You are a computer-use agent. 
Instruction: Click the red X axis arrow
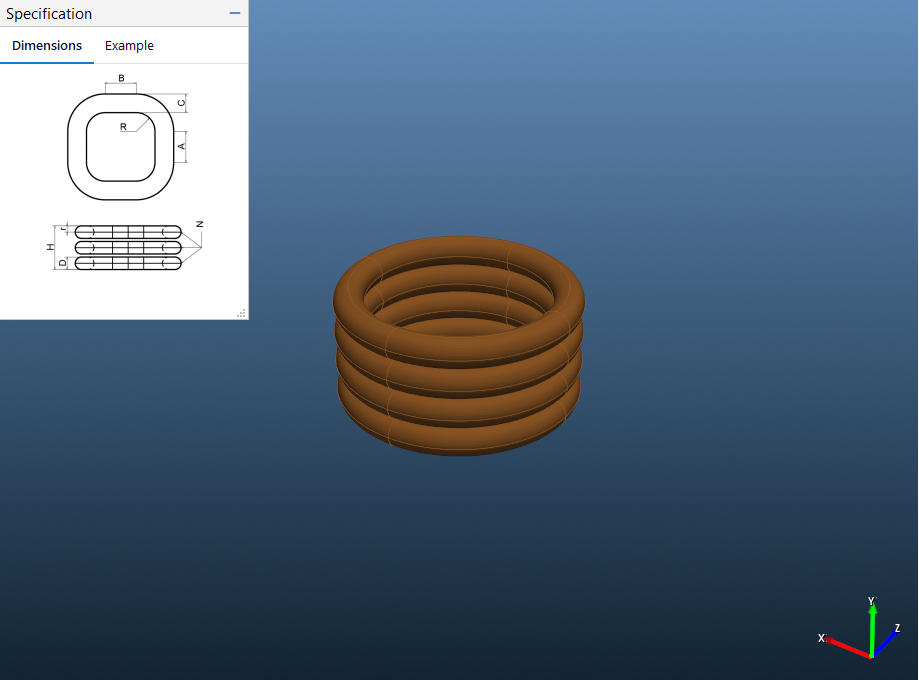pyautogui.click(x=847, y=647)
